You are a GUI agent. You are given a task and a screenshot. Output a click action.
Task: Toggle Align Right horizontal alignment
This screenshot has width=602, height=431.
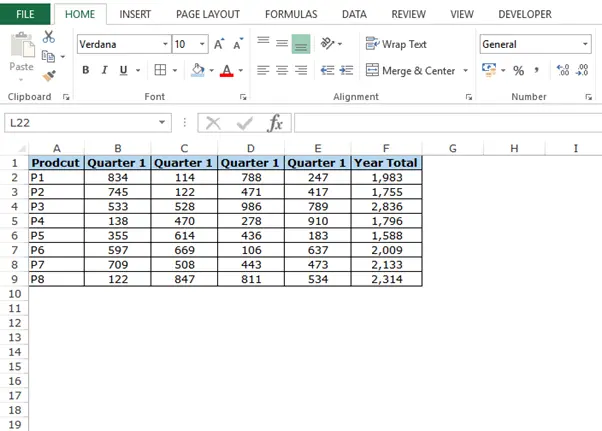tap(301, 70)
